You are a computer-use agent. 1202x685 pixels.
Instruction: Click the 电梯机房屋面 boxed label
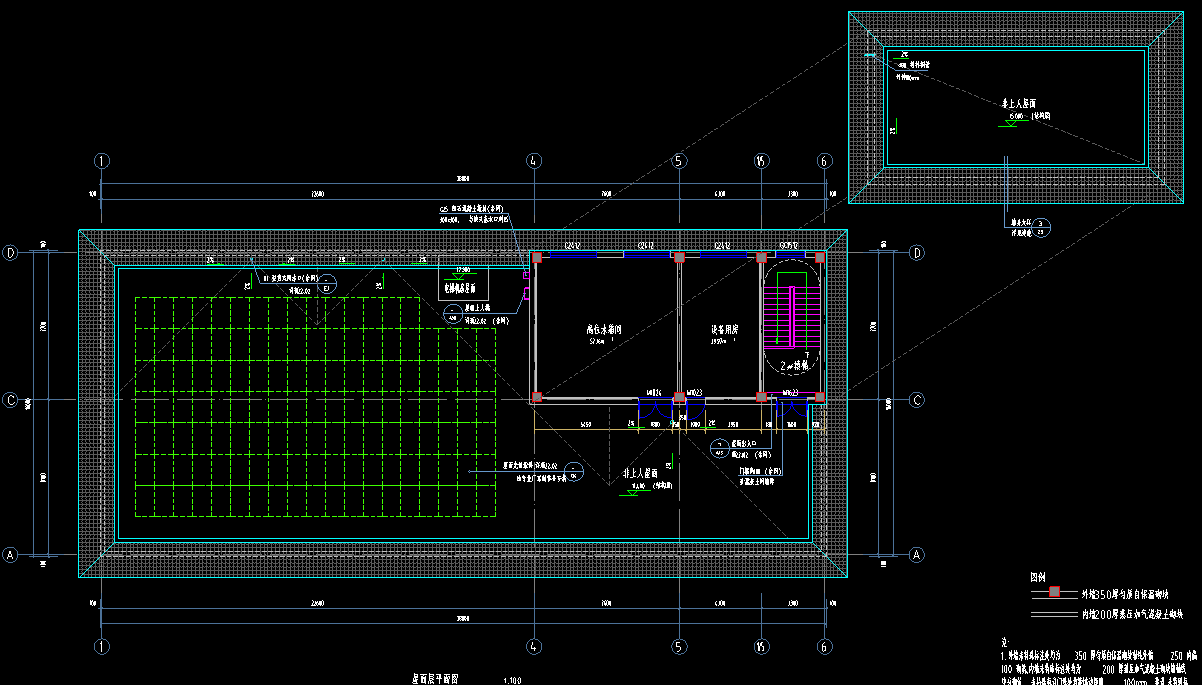pos(463,287)
